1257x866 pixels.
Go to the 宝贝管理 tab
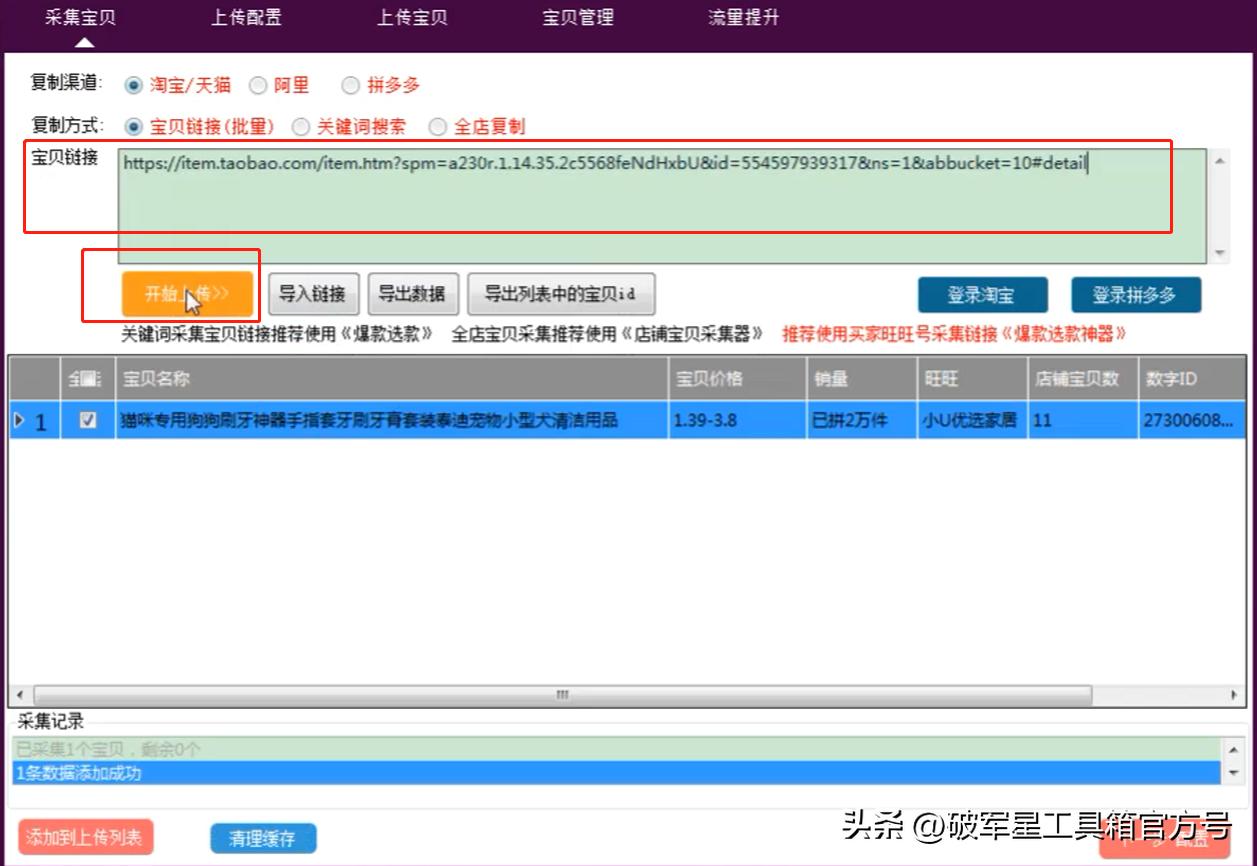click(x=578, y=18)
